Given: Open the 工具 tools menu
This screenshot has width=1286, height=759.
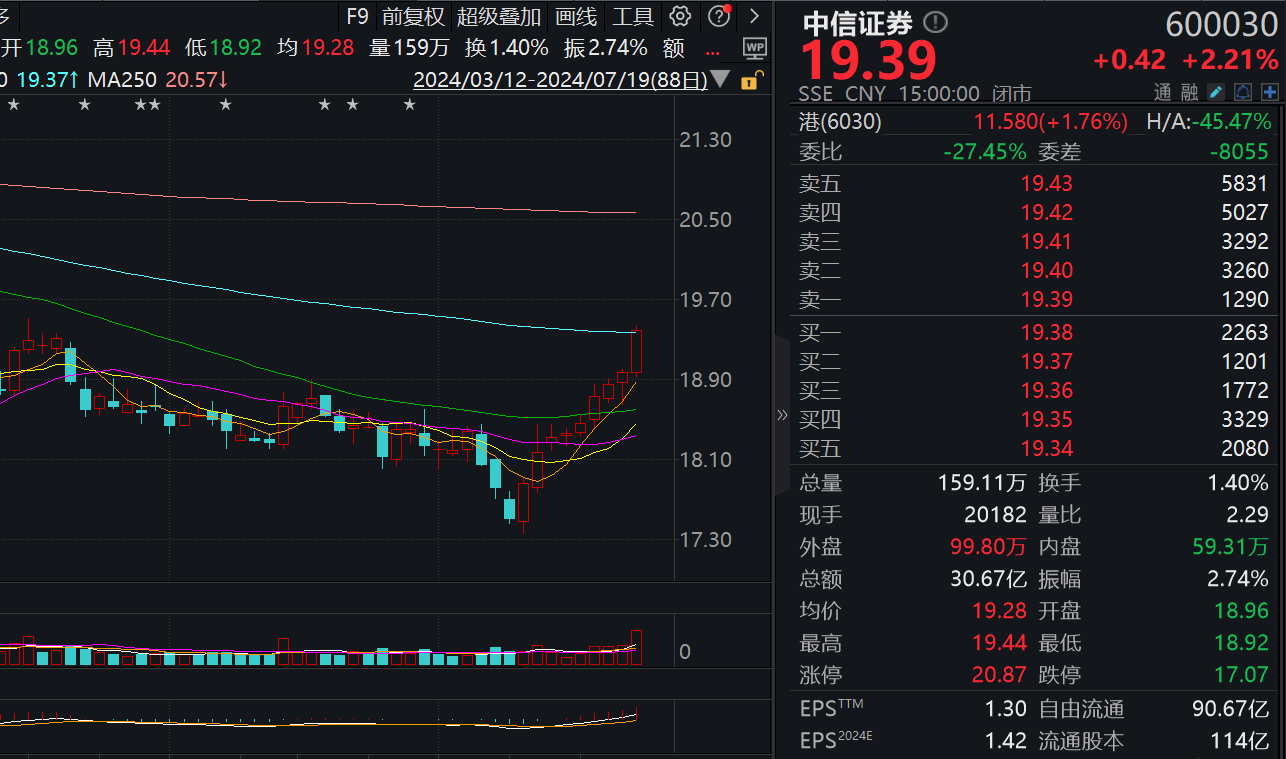Looking at the screenshot, I should tap(632, 16).
